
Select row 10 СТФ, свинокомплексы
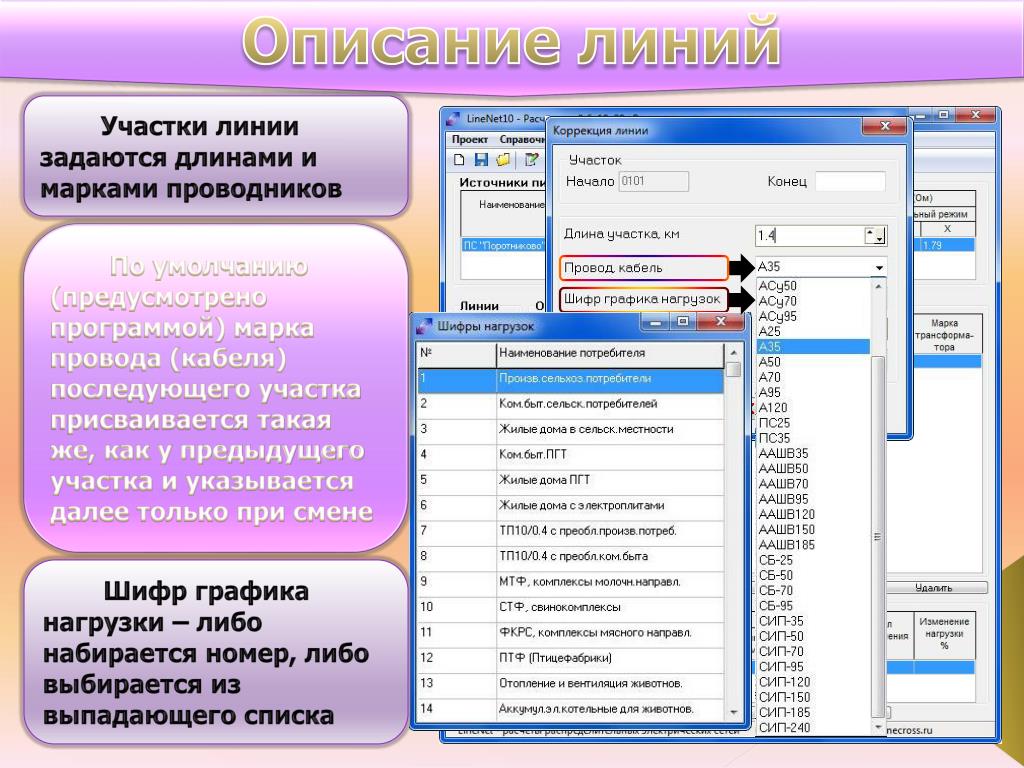coord(570,608)
